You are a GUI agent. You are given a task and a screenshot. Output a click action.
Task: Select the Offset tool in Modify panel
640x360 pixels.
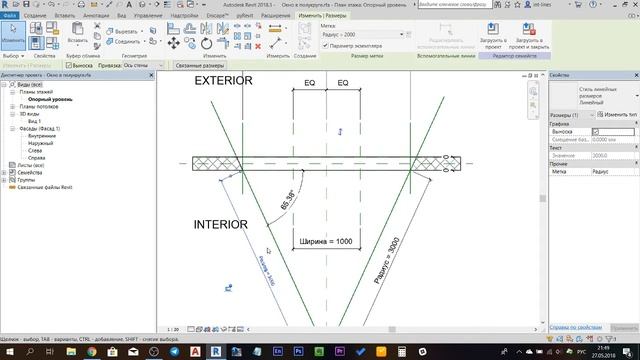coord(189,29)
